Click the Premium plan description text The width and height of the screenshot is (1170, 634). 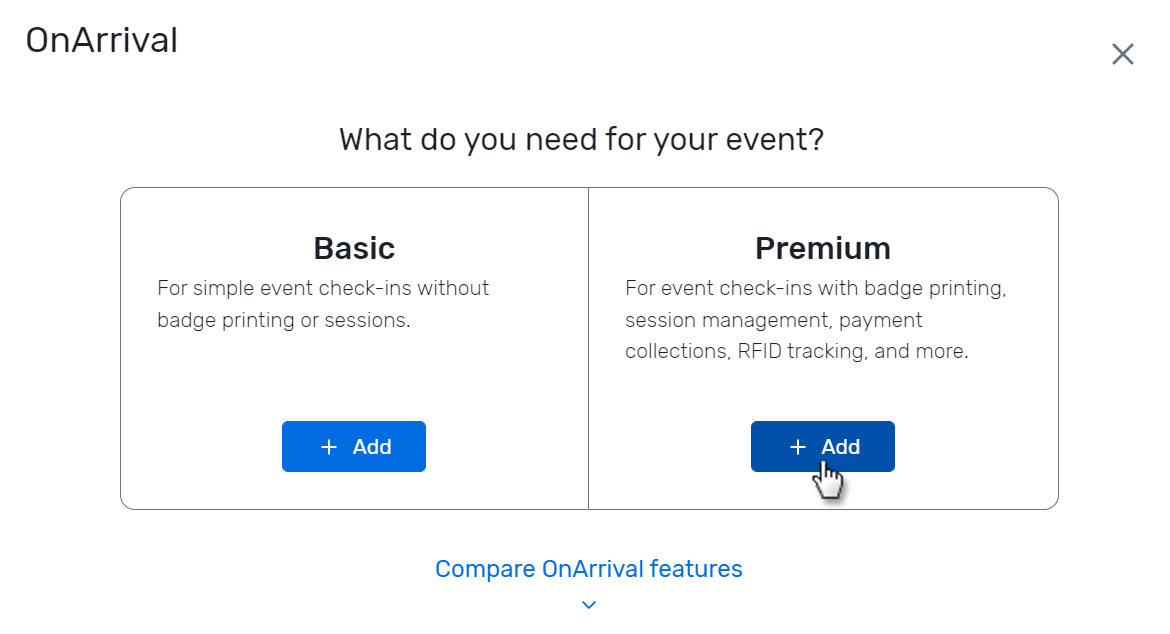coord(815,320)
